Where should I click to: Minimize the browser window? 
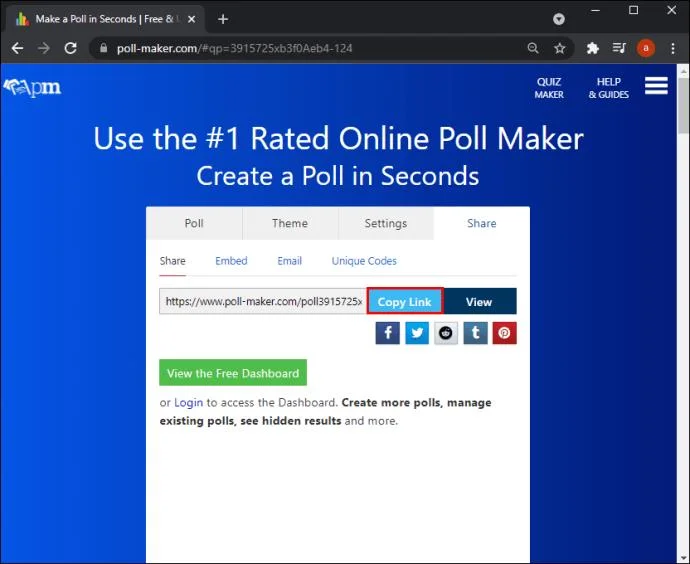tap(595, 10)
